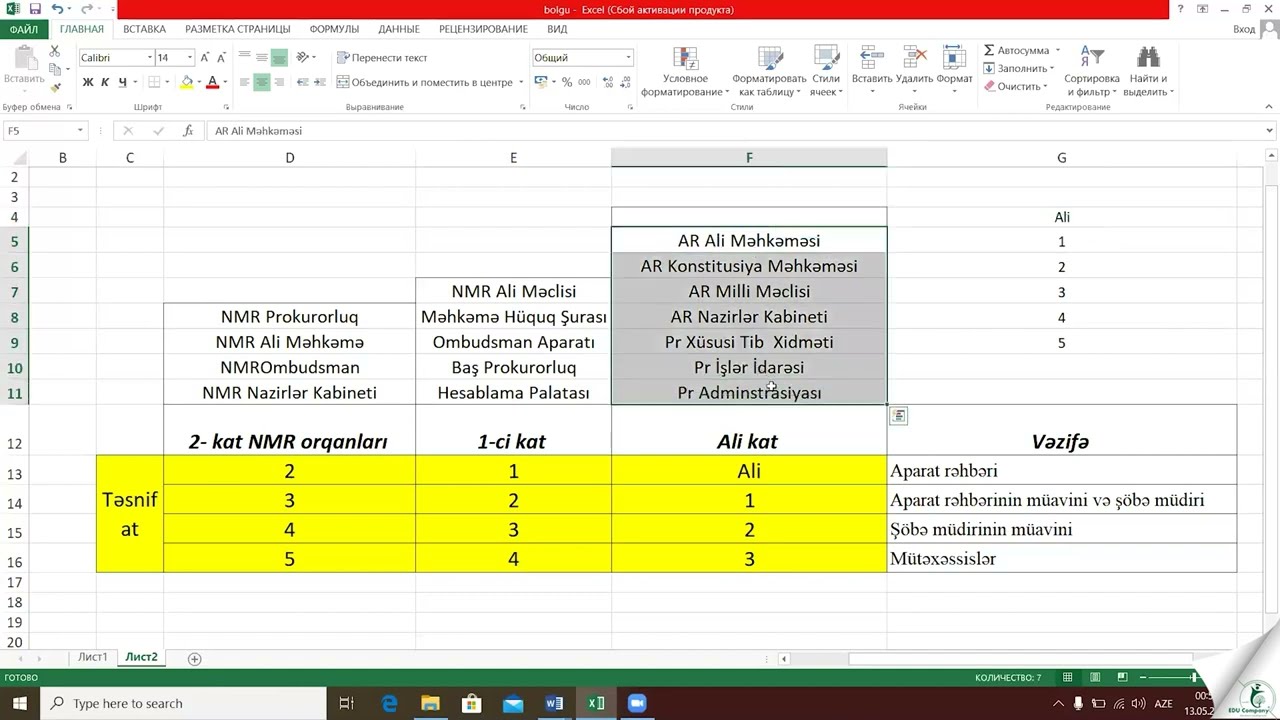Viewport: 1280px width, 720px height.
Task: Select cell with AR Milli Məclisi
Action: (749, 292)
